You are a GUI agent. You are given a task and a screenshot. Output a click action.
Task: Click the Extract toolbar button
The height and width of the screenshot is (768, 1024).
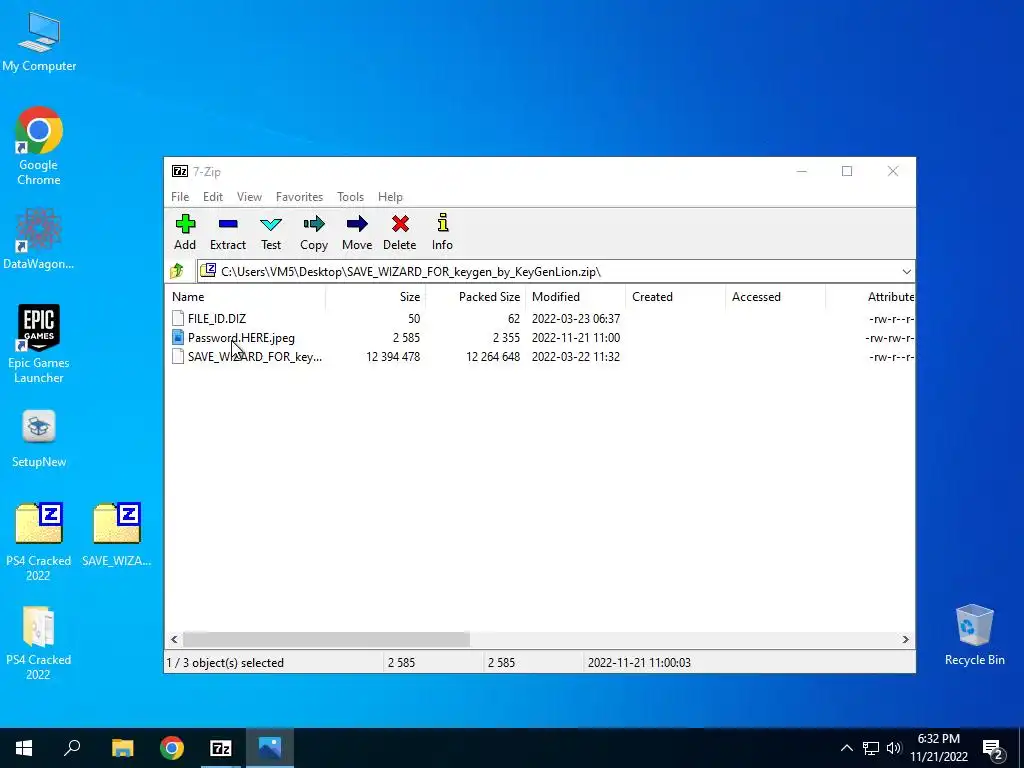227,232
